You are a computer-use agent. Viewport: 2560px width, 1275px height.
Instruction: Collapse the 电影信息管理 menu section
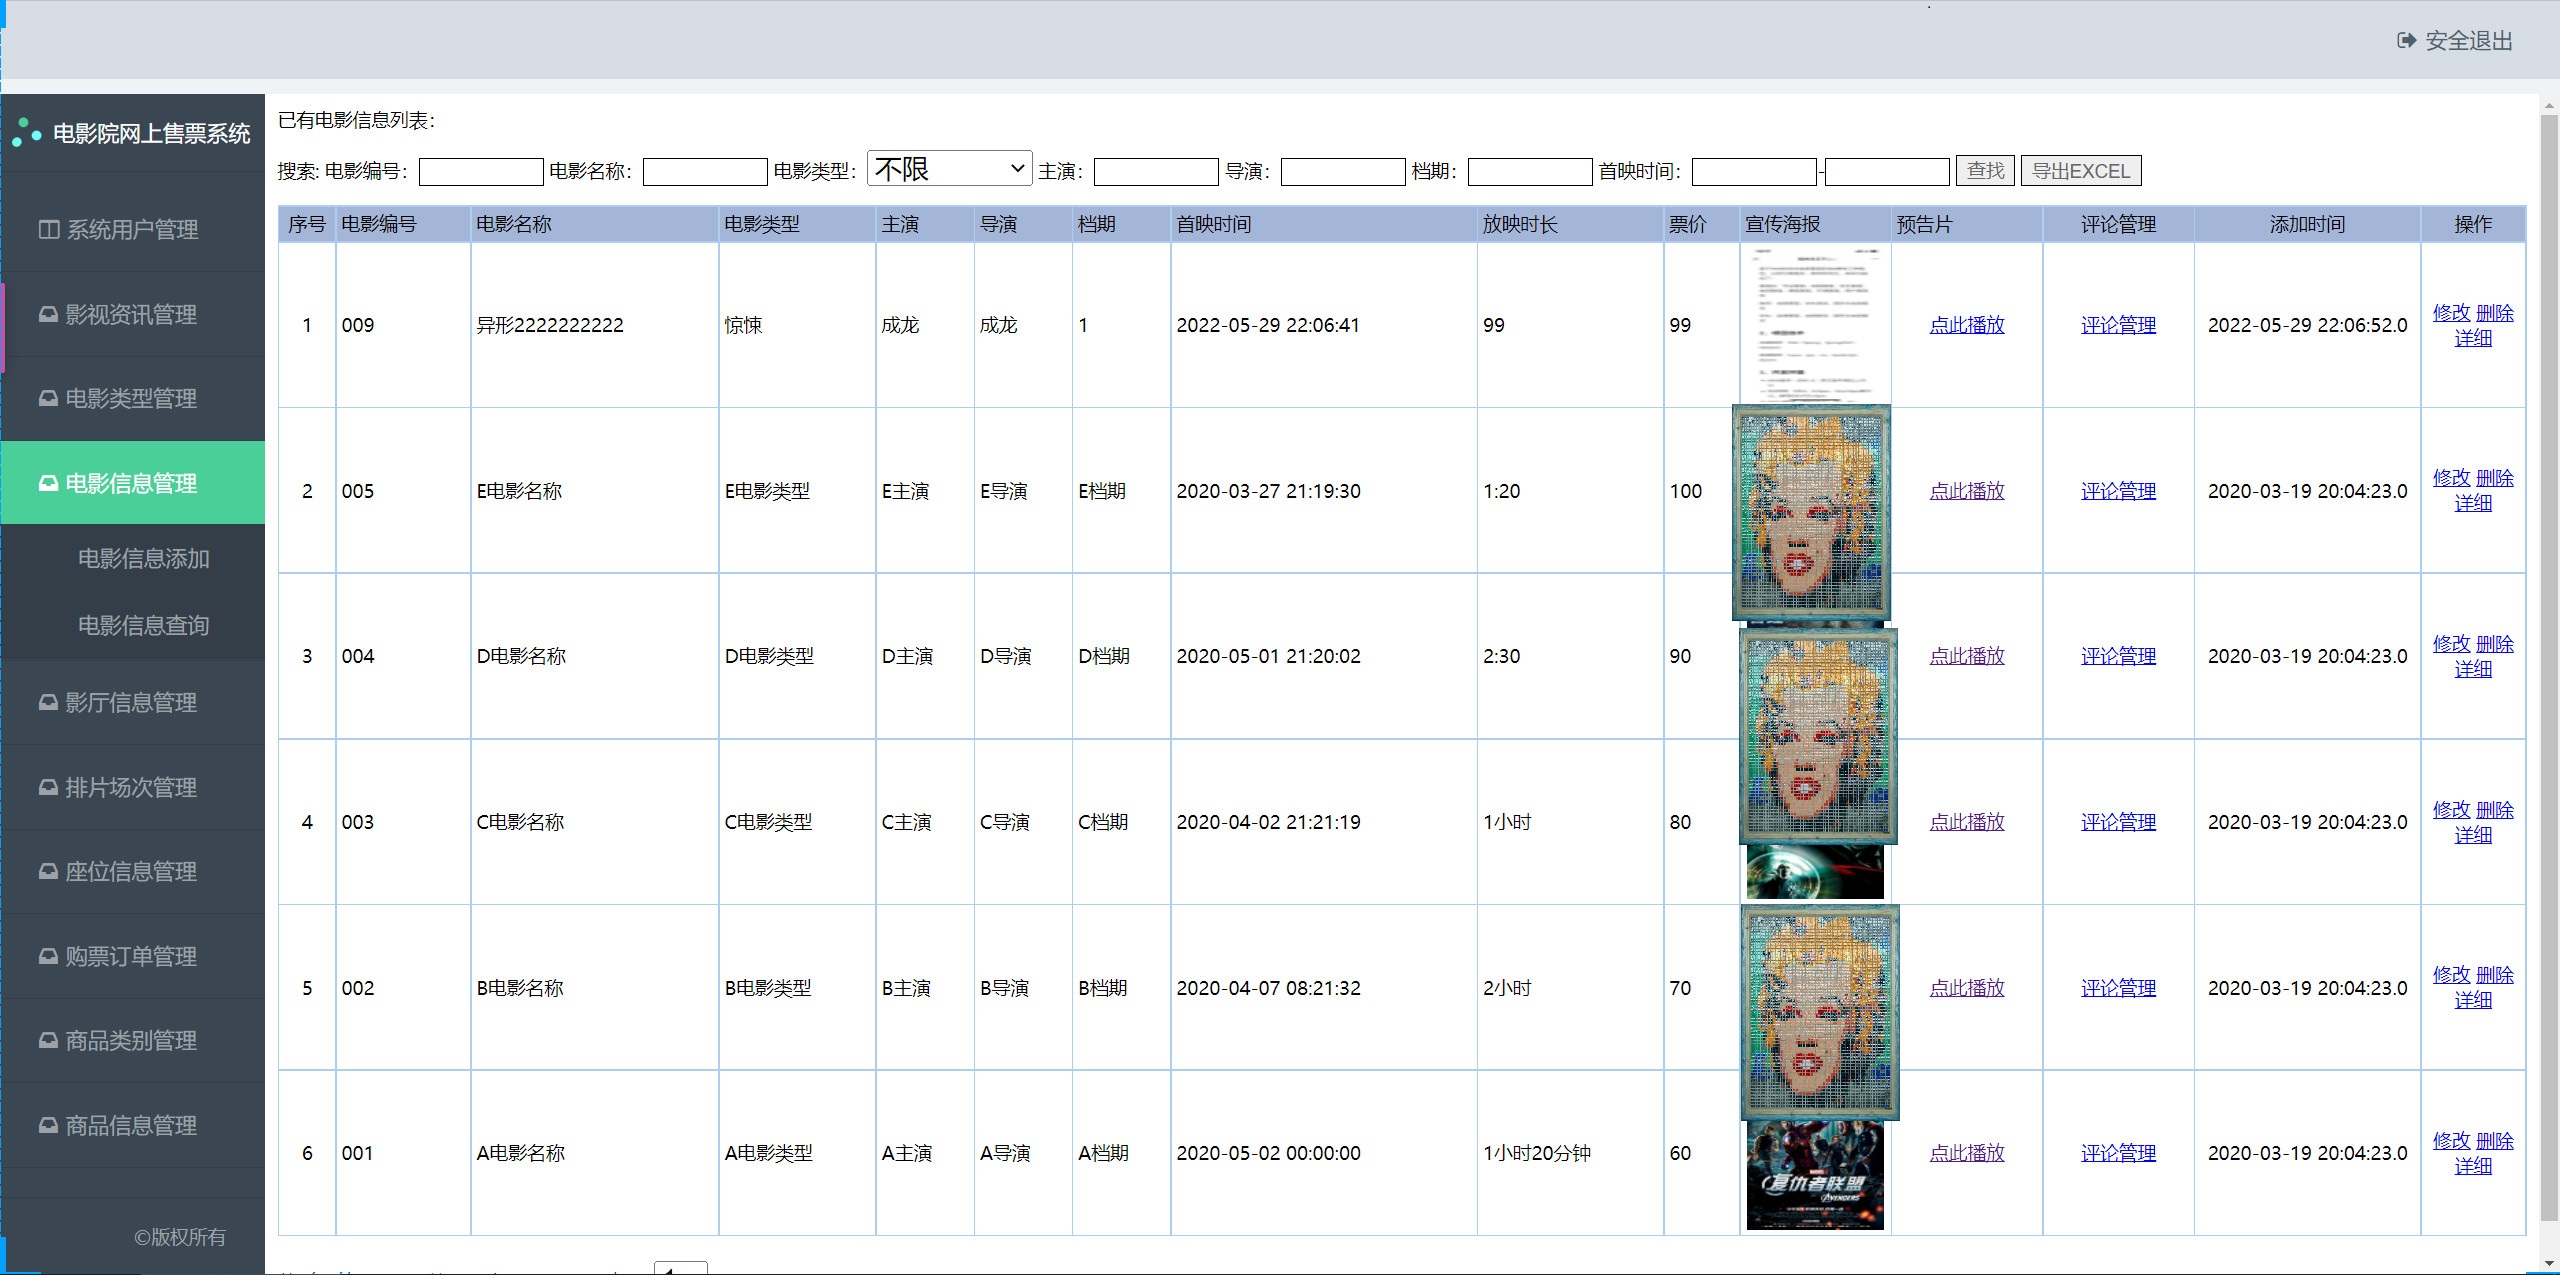click(132, 483)
